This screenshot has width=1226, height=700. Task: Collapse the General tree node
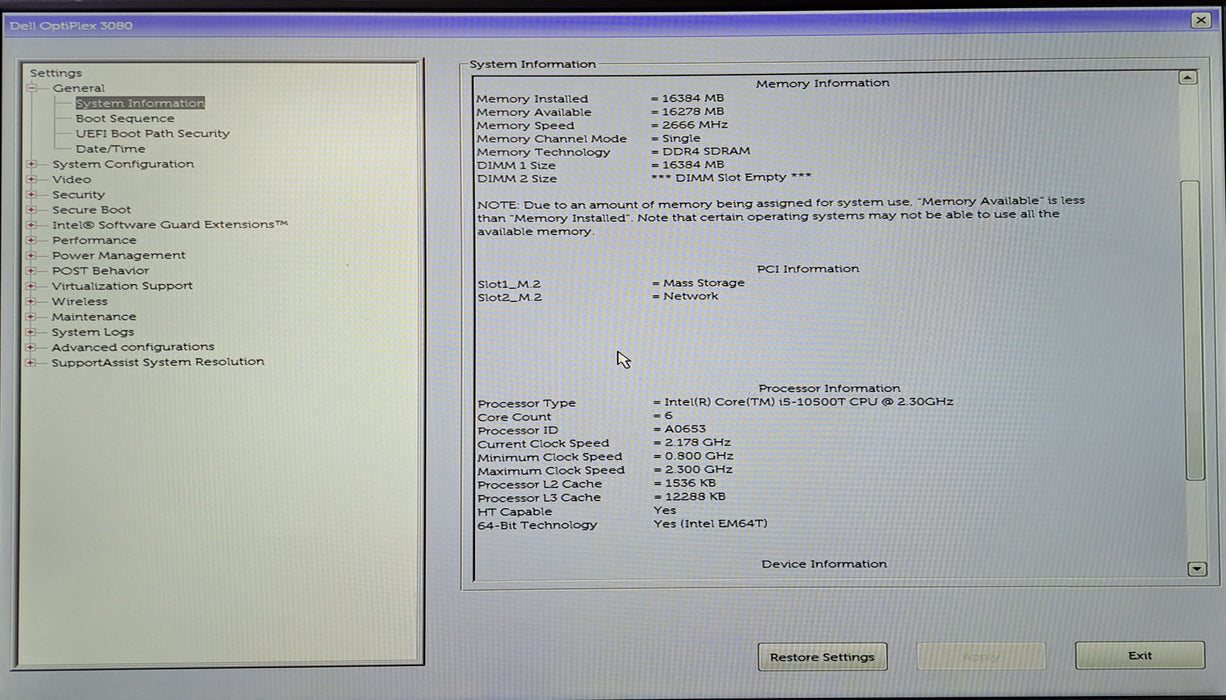[33, 88]
